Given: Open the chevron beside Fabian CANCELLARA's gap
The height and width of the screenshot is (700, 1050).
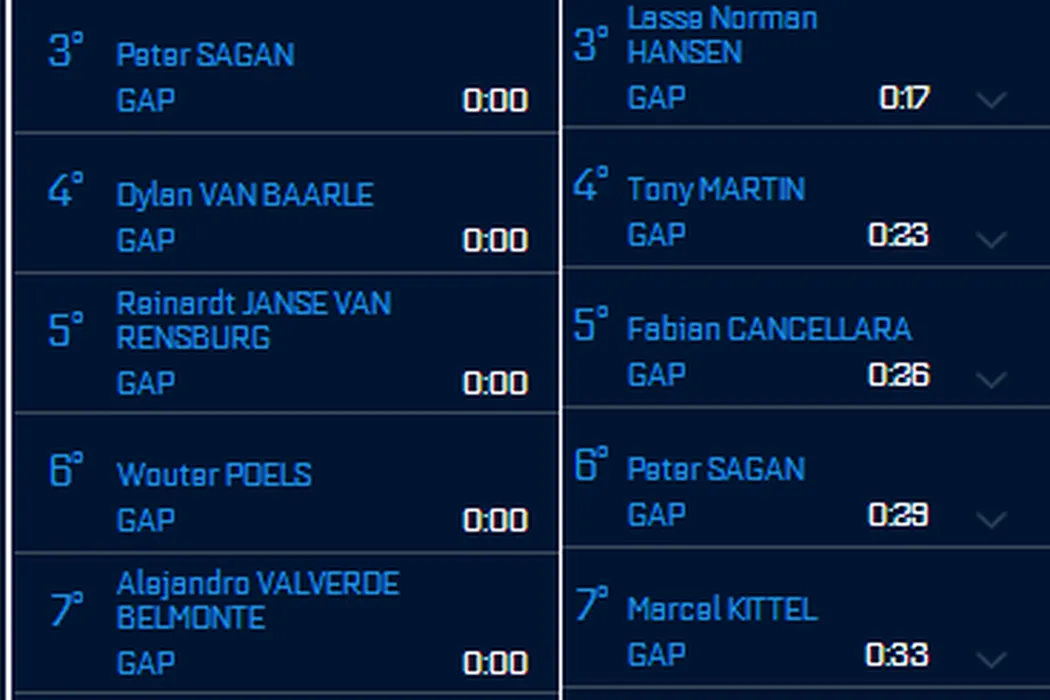Looking at the screenshot, I should [991, 379].
